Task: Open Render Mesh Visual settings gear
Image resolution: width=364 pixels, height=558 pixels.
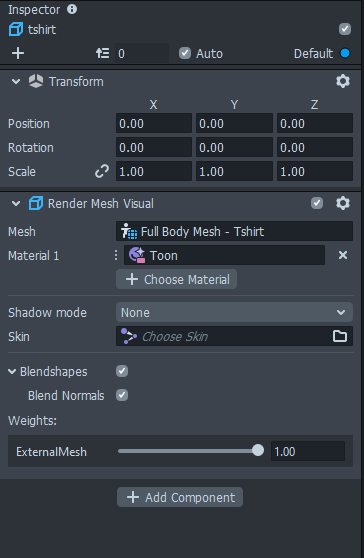Action: (343, 203)
